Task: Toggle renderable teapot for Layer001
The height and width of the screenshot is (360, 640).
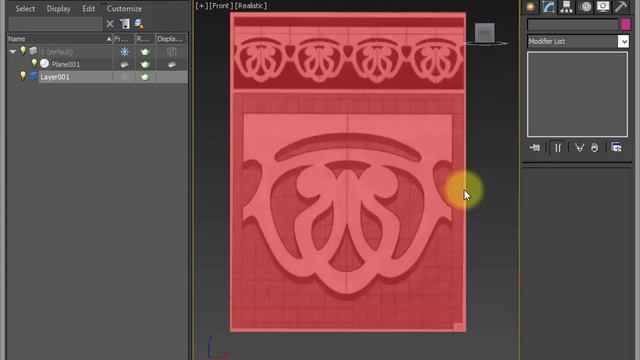Action: [145, 77]
